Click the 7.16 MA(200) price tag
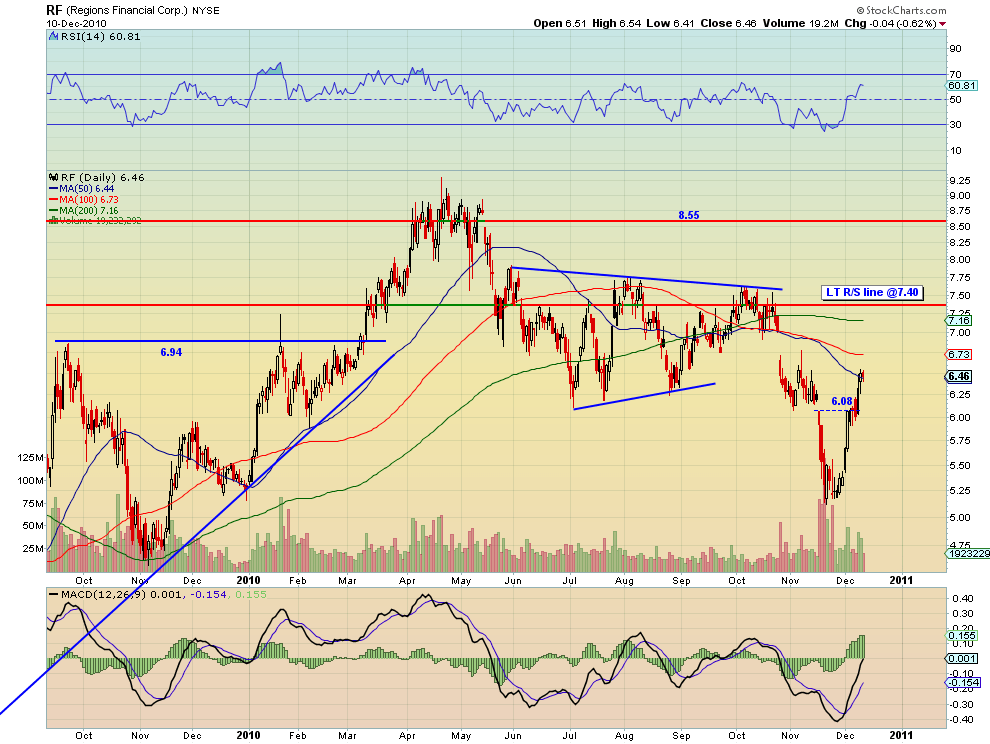 coord(959,321)
